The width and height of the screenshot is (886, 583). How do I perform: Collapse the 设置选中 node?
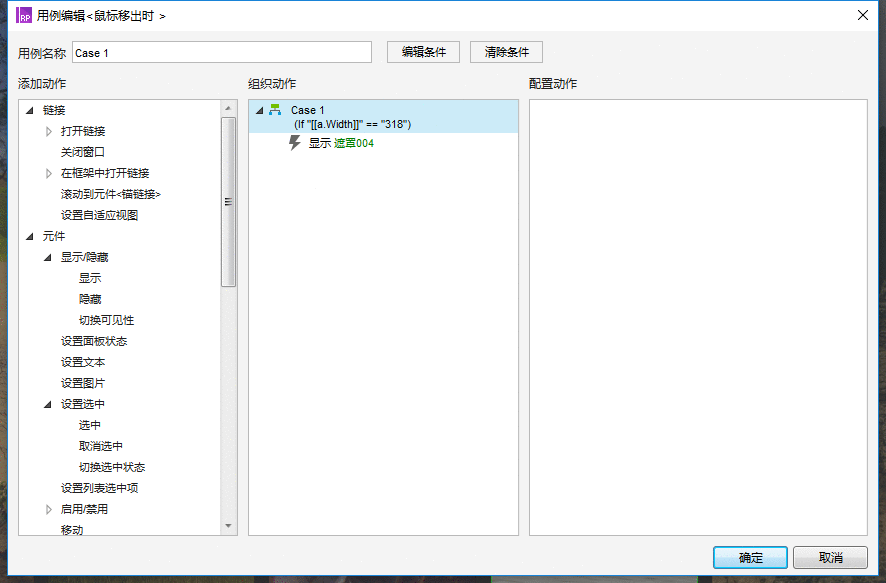(48, 404)
